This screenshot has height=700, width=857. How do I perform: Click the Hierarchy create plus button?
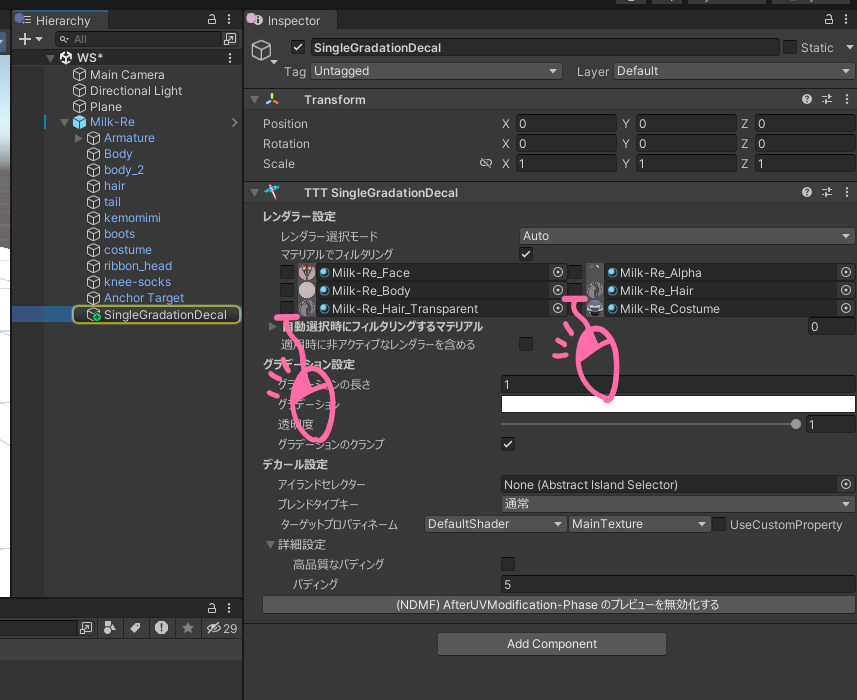[x=25, y=39]
